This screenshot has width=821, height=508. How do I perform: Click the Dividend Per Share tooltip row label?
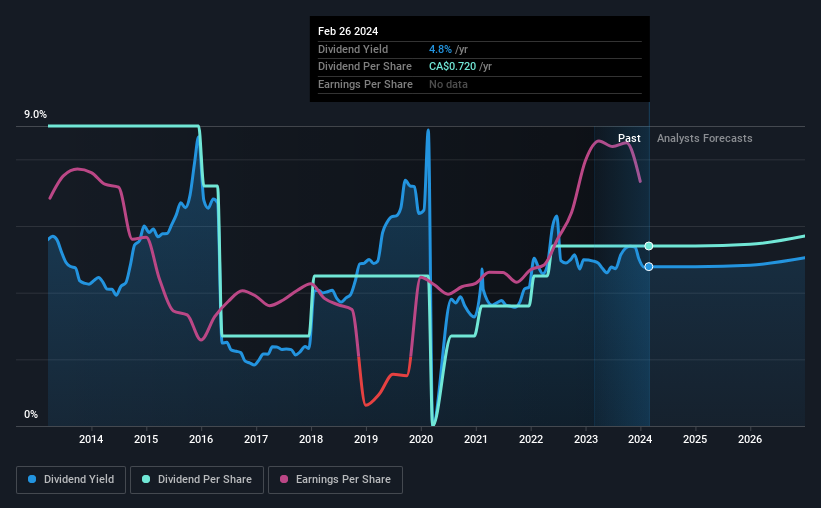[x=364, y=67]
